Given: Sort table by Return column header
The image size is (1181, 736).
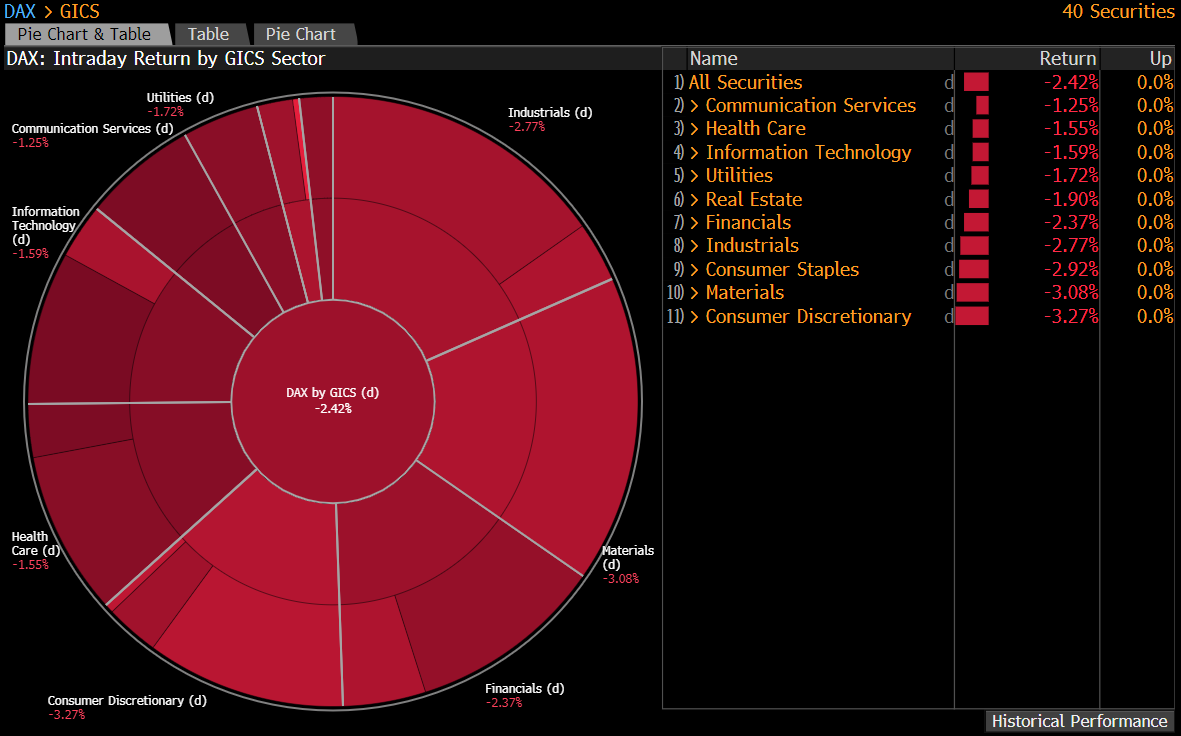Looking at the screenshot, I should click(x=1067, y=59).
